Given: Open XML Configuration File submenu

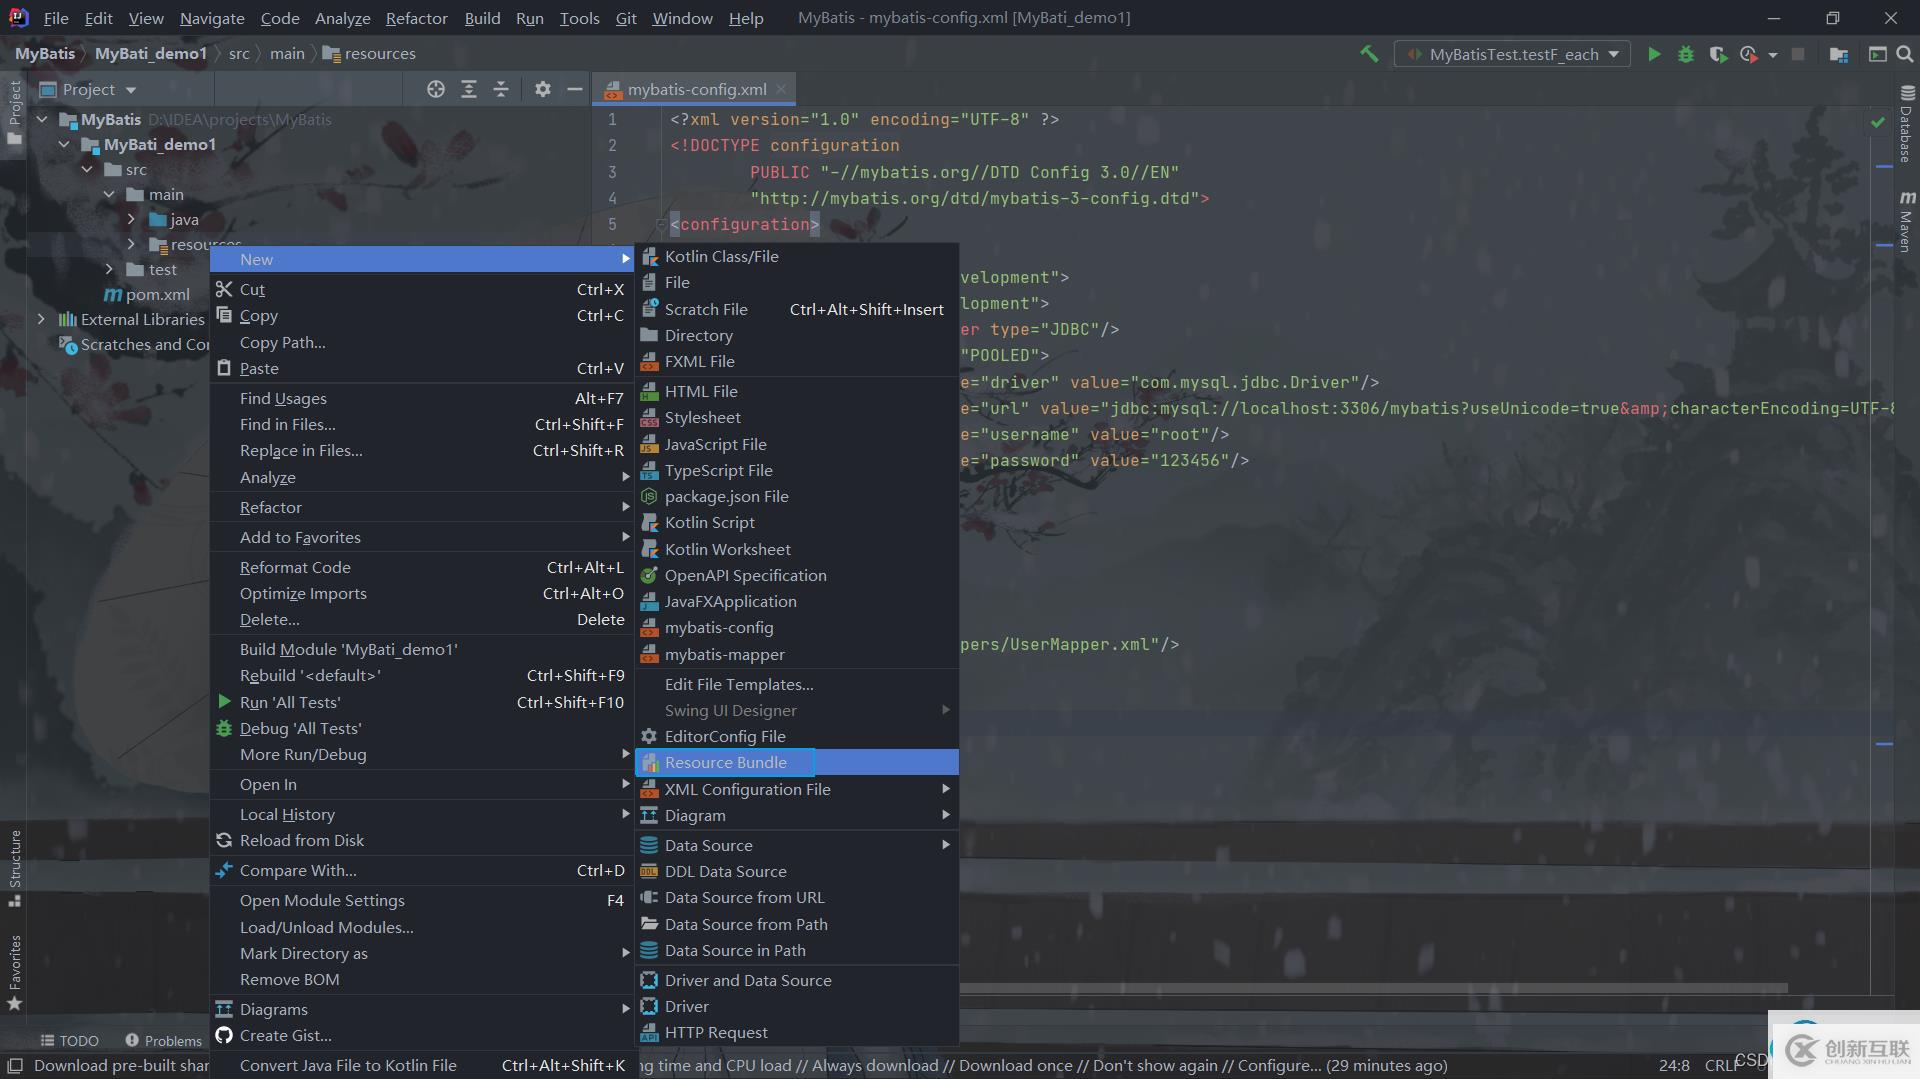Looking at the screenshot, I should [x=797, y=789].
